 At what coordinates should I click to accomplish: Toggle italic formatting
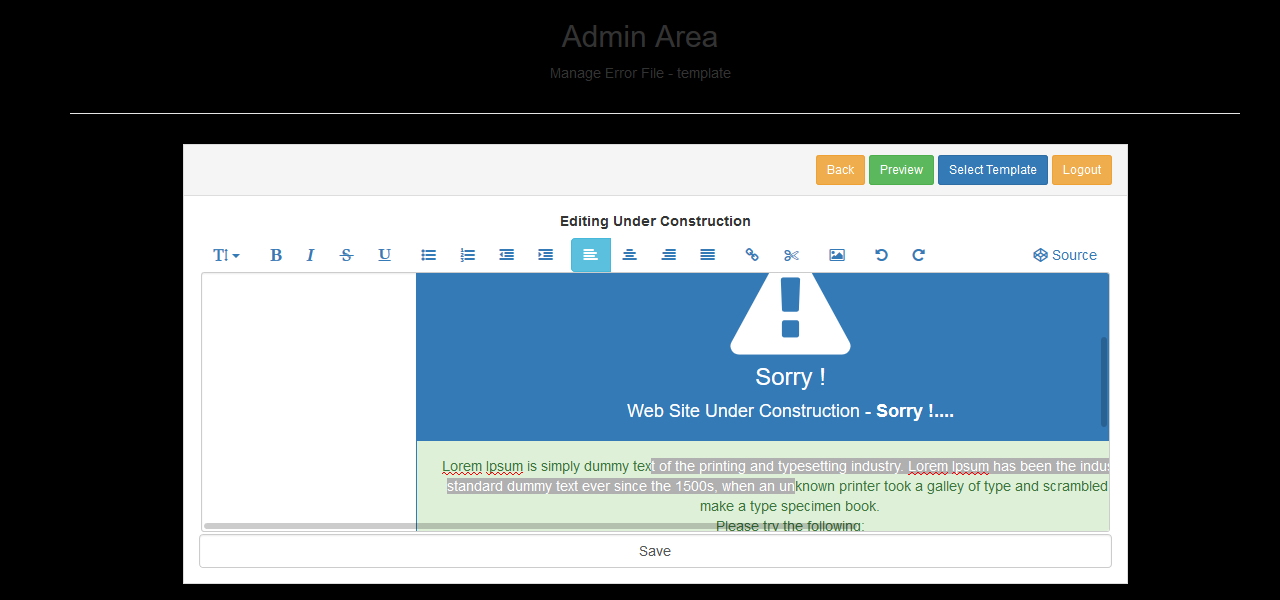click(x=310, y=255)
